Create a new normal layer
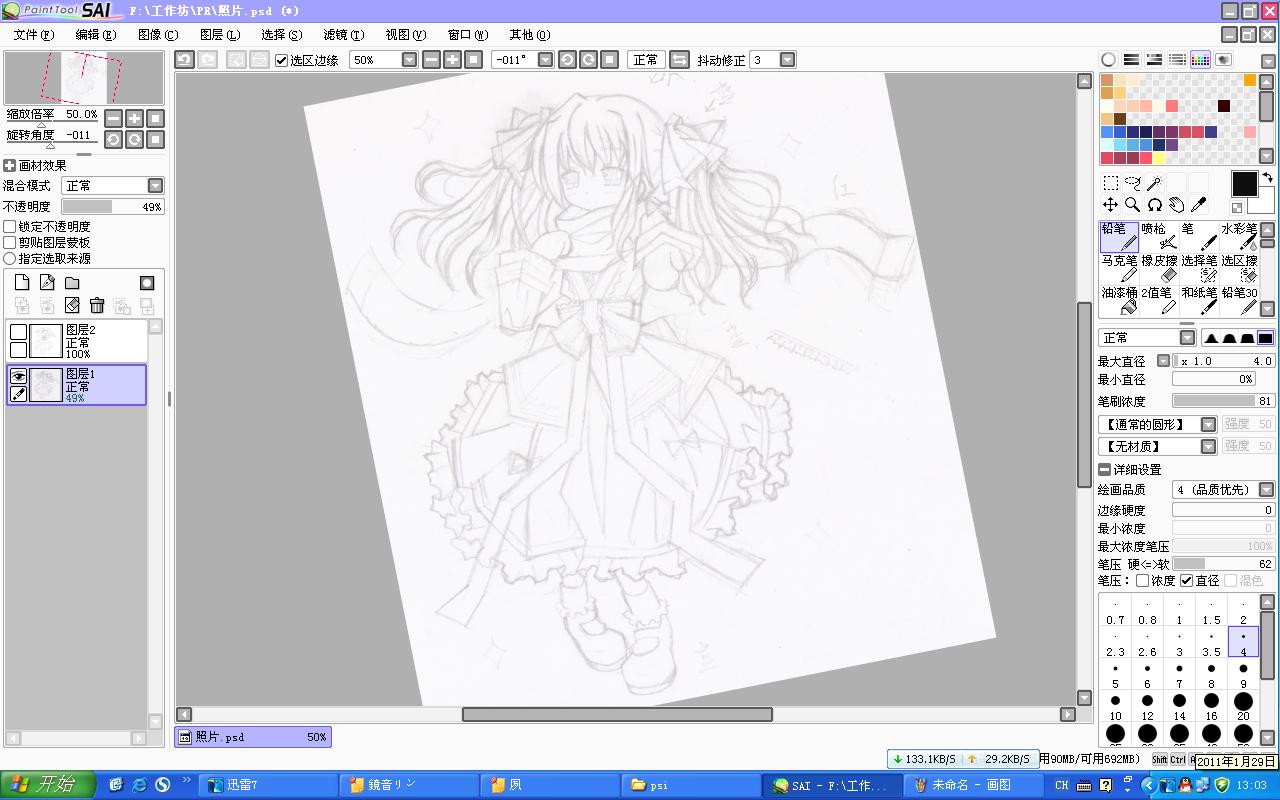 22,283
